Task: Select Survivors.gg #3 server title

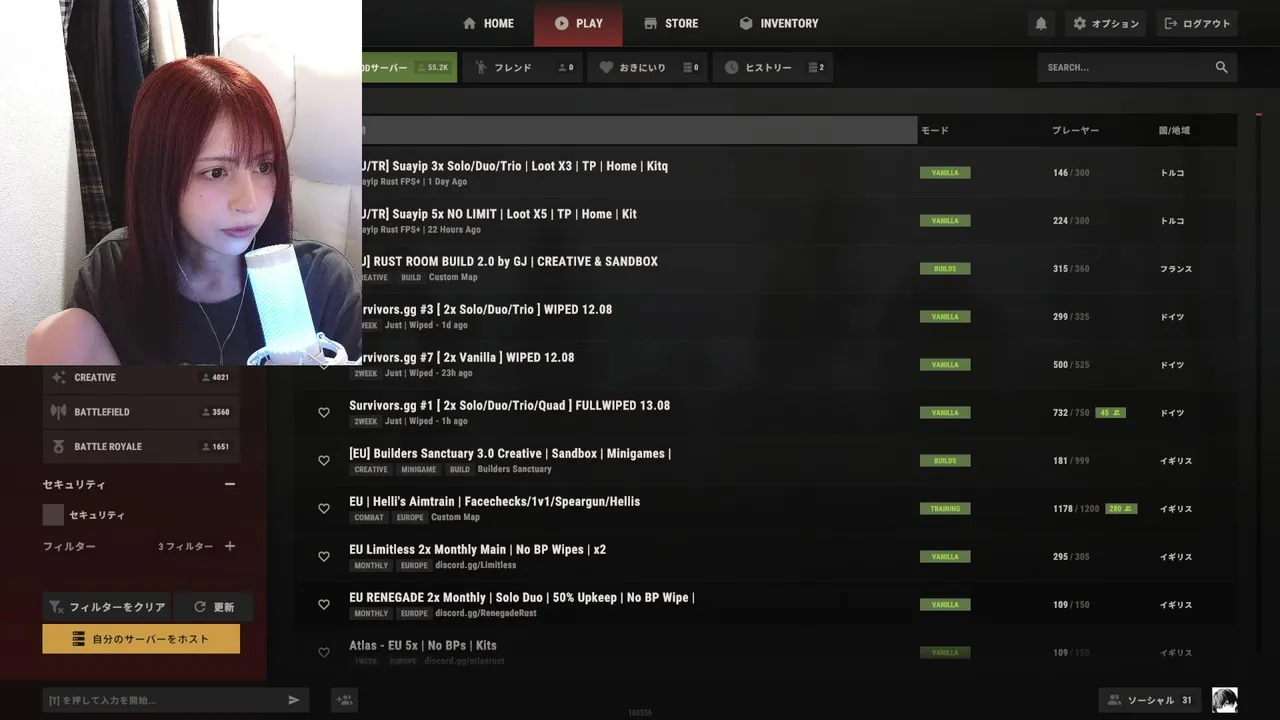Action: (487, 309)
